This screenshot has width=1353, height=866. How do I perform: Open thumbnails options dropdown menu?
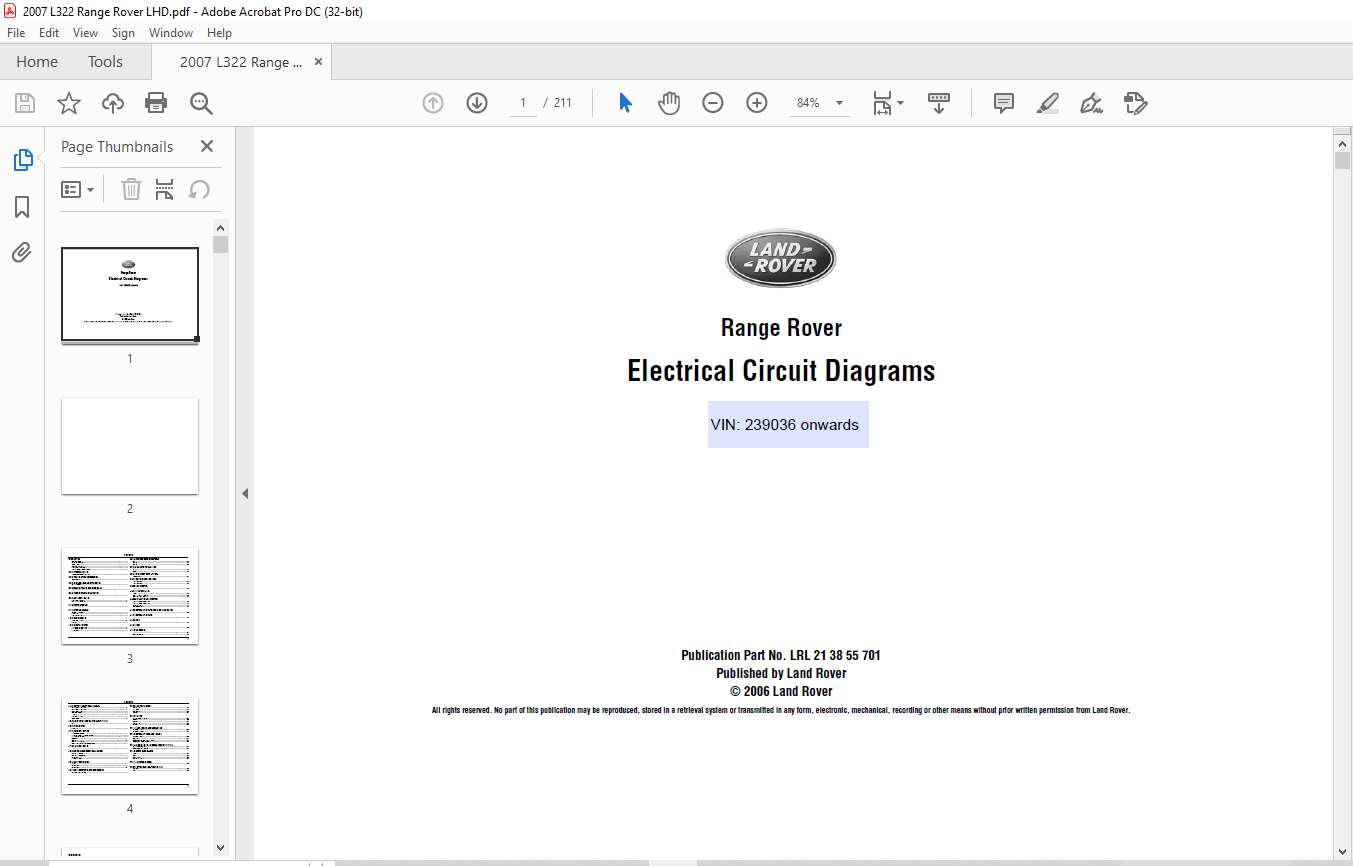[x=78, y=189]
